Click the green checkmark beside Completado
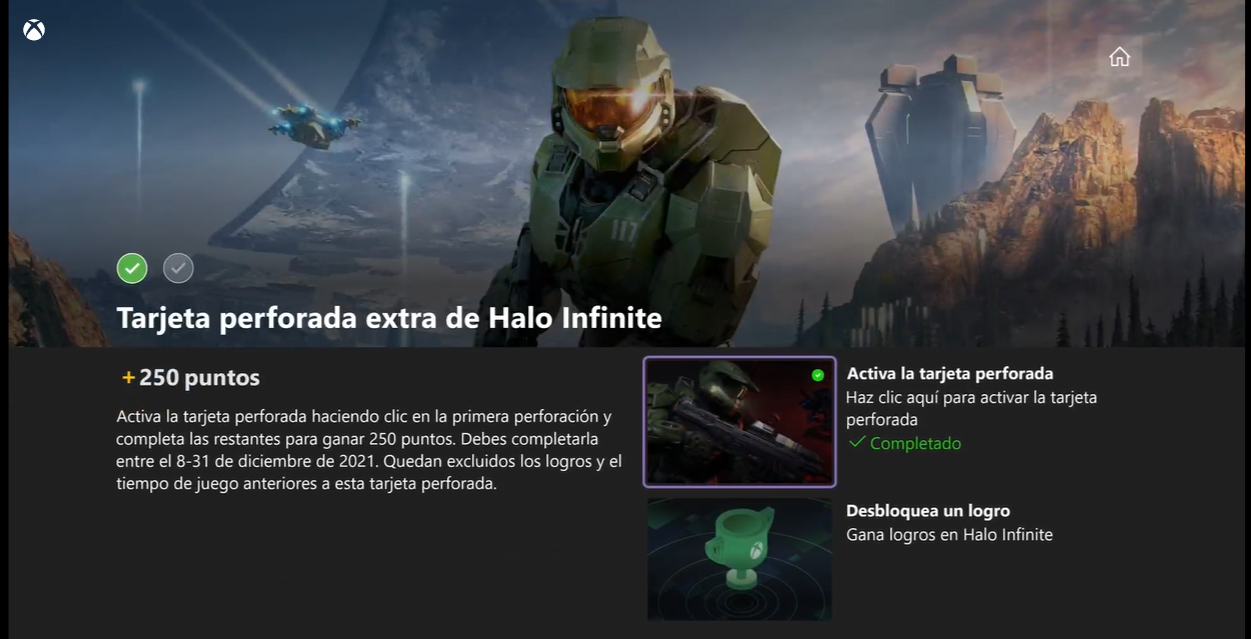This screenshot has width=1251, height=639. (856, 442)
